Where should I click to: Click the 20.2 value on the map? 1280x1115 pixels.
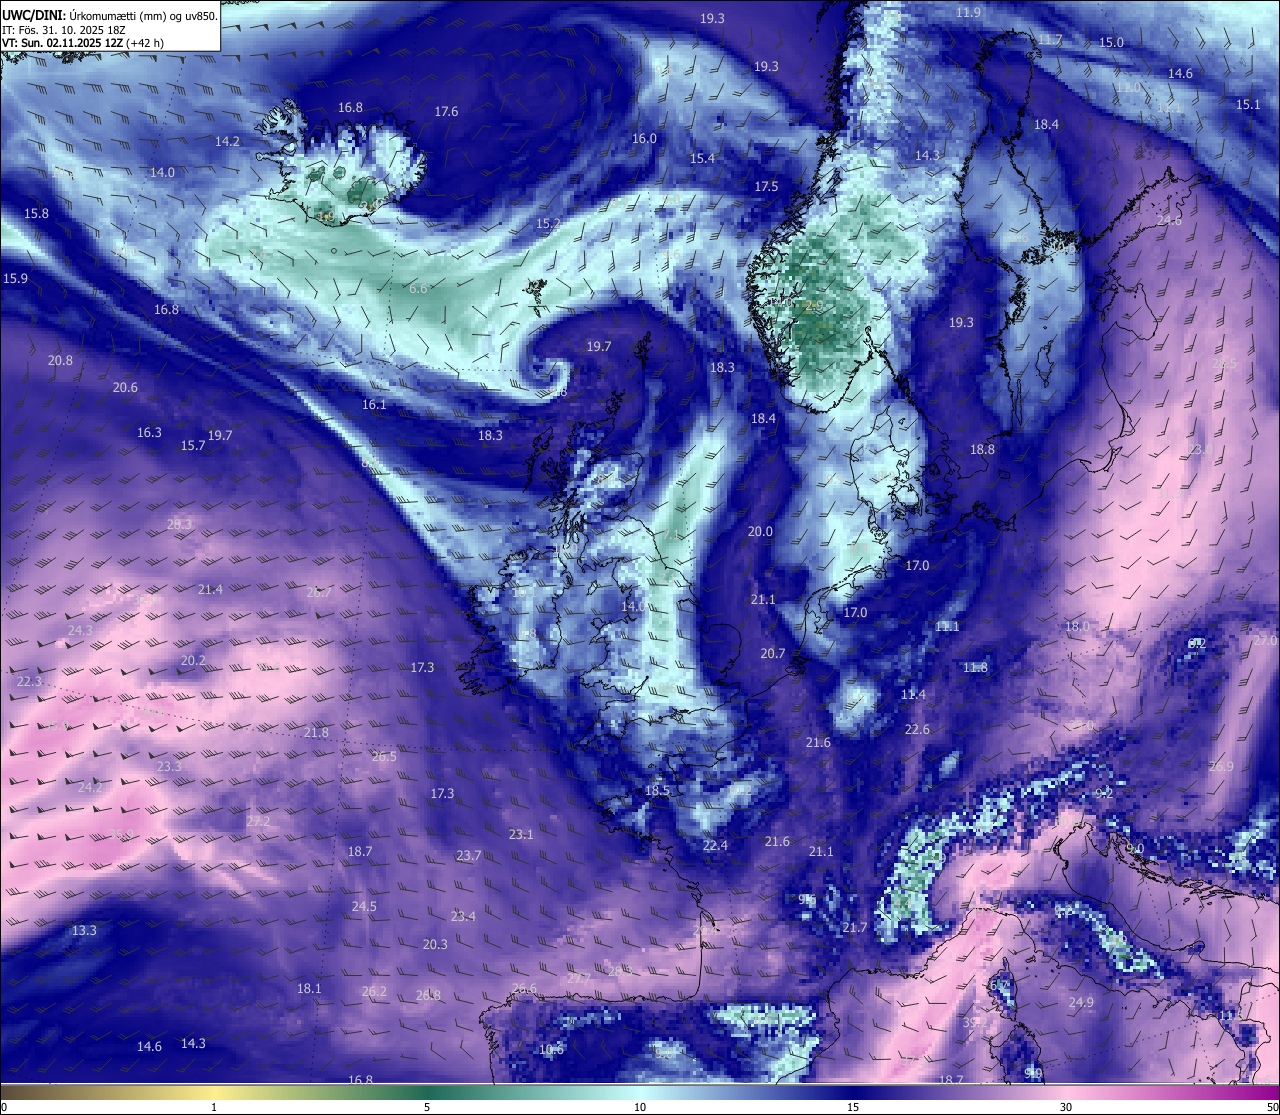pyautogui.click(x=193, y=660)
